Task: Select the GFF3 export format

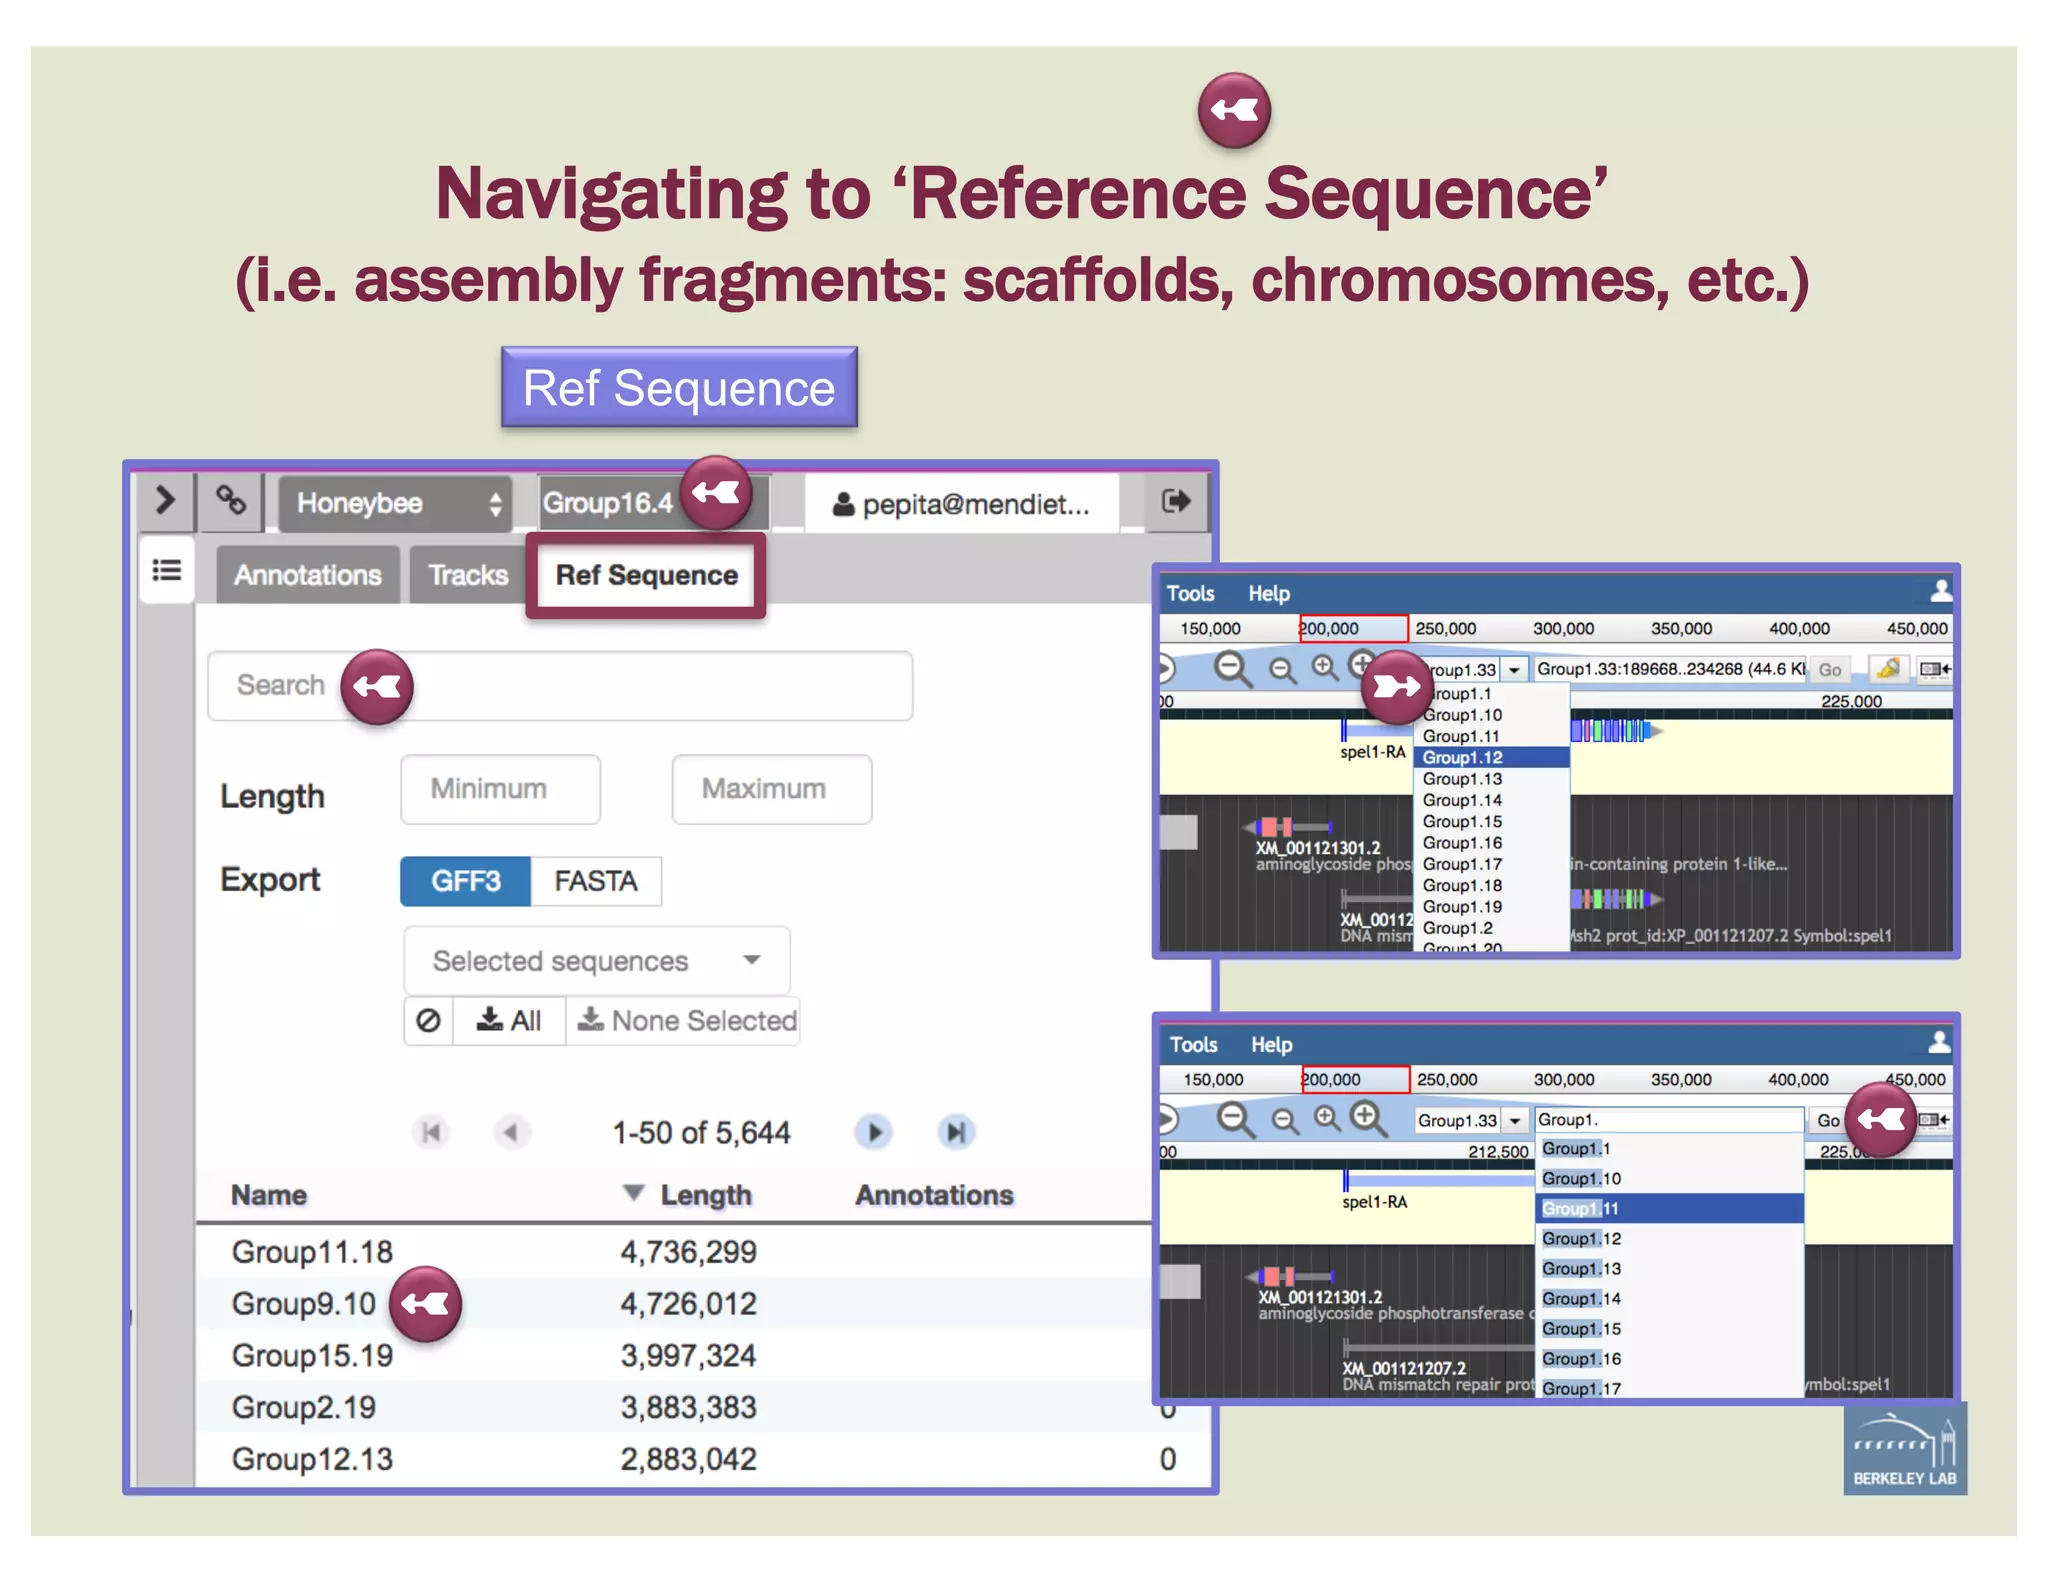Action: coord(465,881)
